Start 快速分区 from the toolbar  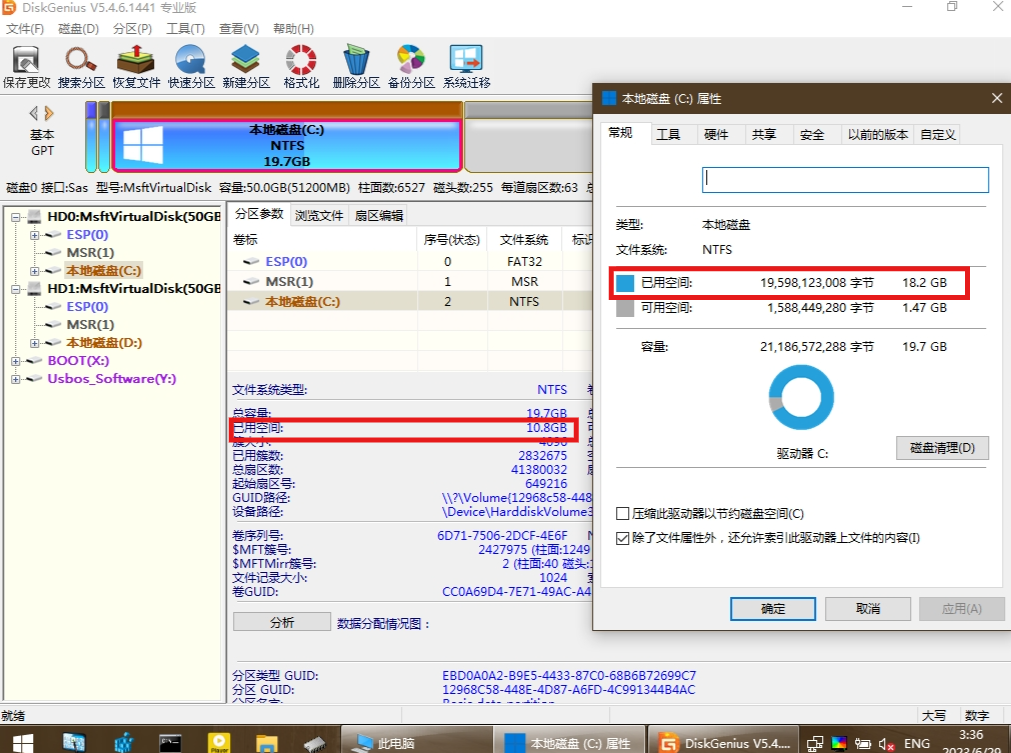tap(191, 67)
